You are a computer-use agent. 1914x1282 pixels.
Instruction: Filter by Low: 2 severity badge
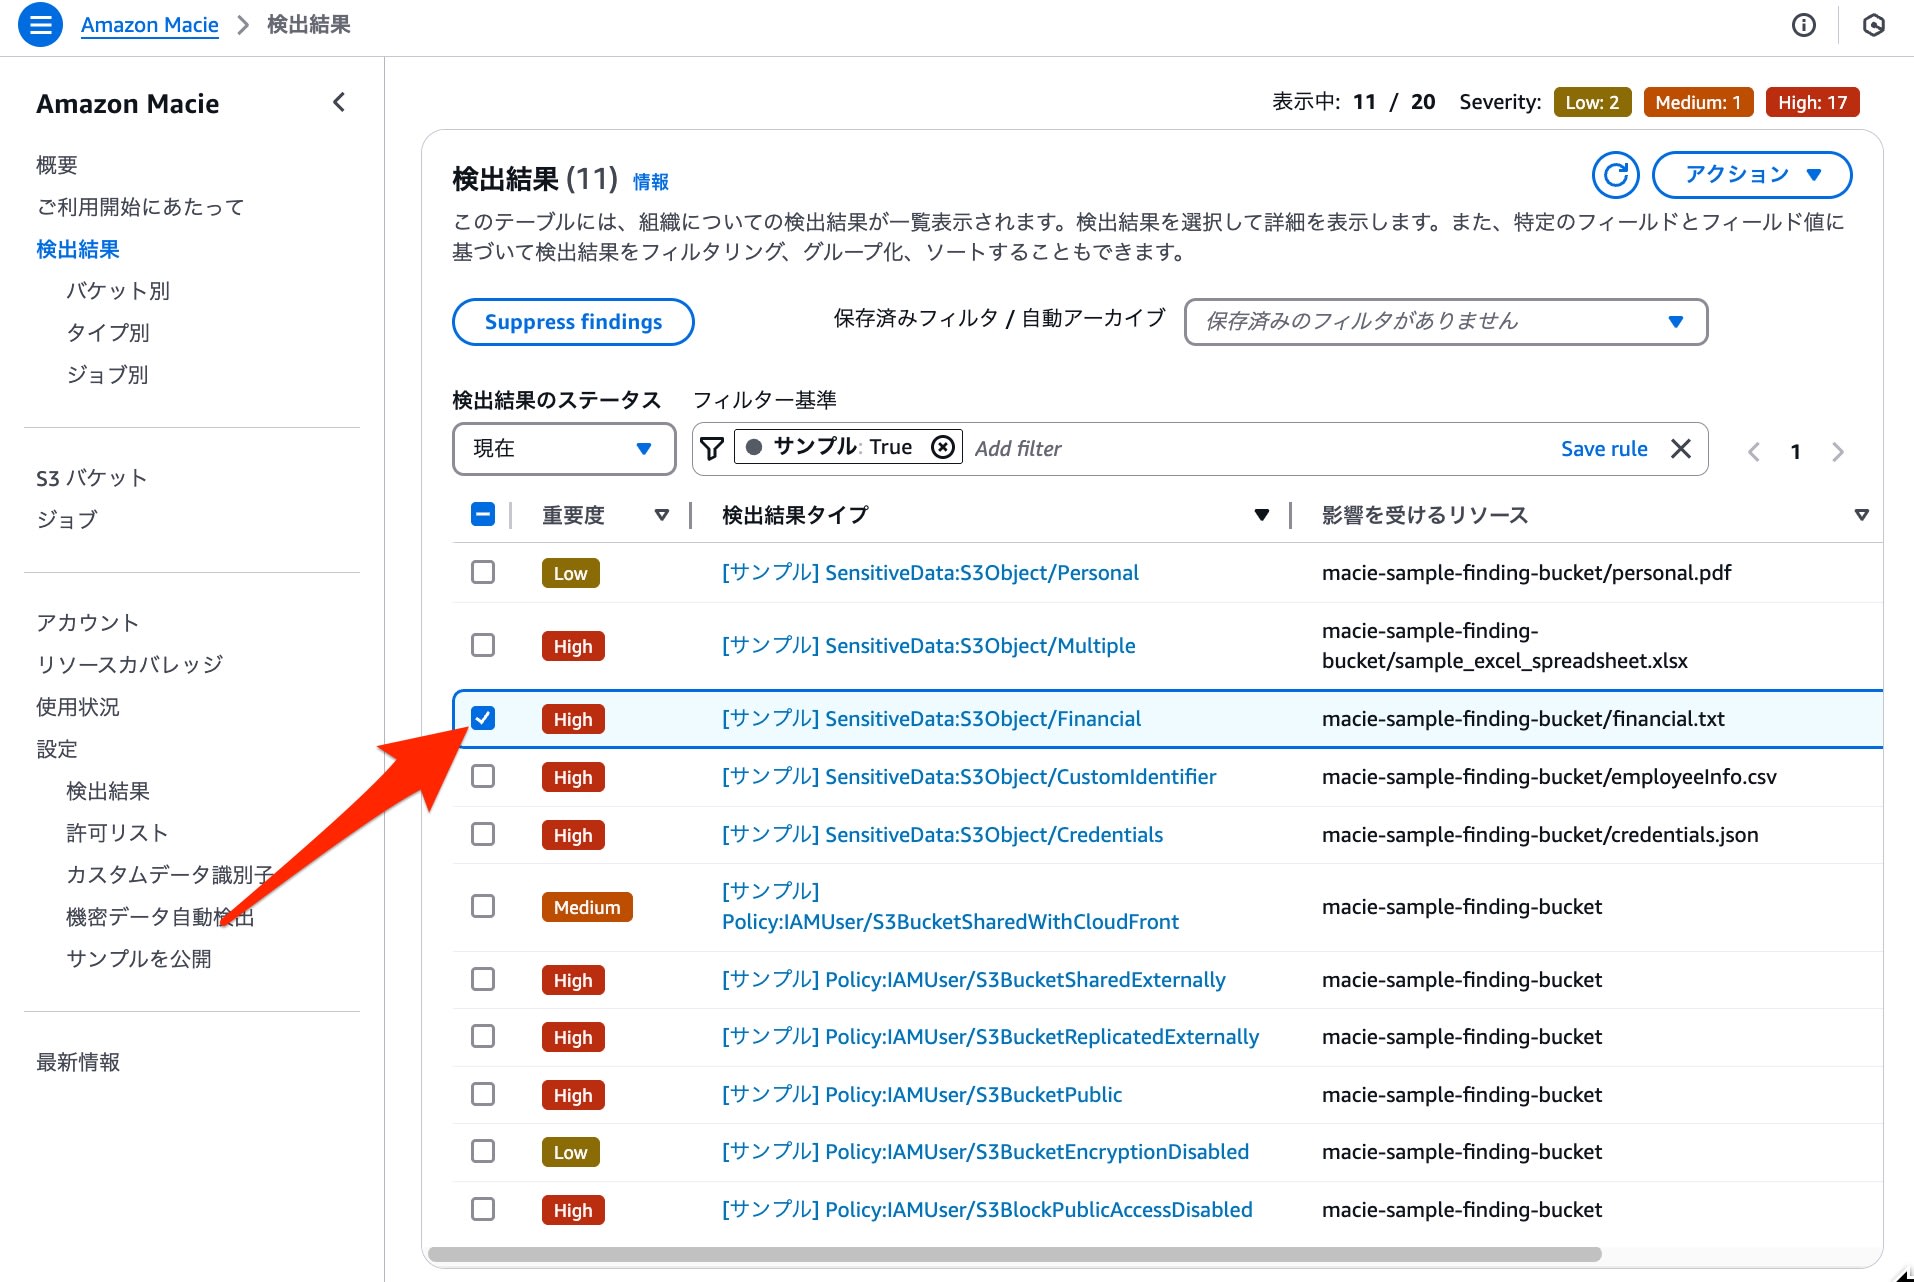click(1592, 102)
